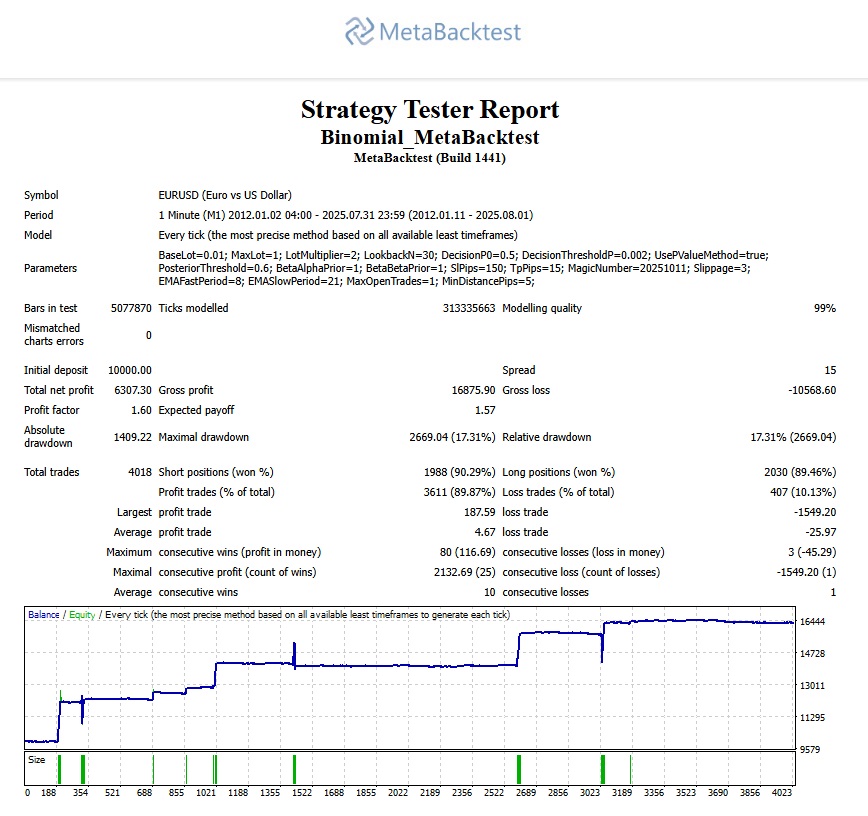Click the Profit factor value 1.60

click(141, 410)
